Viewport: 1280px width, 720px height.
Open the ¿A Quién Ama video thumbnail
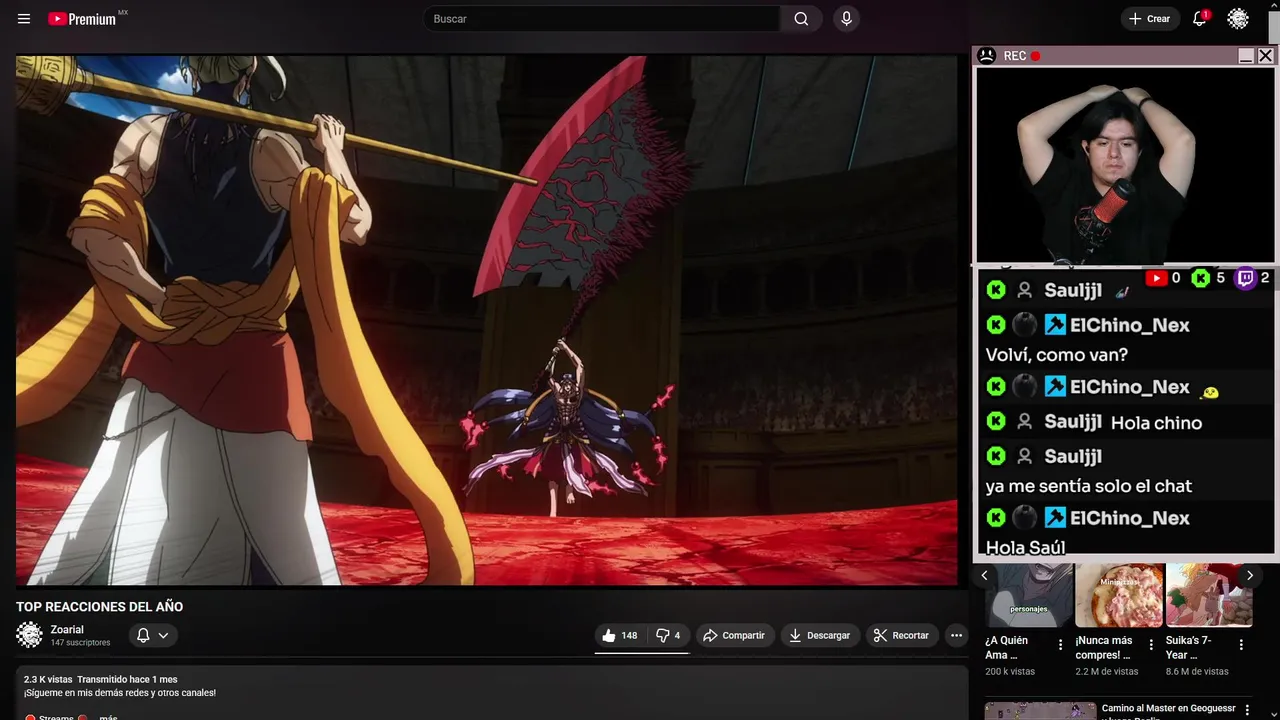pyautogui.click(x=1028, y=595)
